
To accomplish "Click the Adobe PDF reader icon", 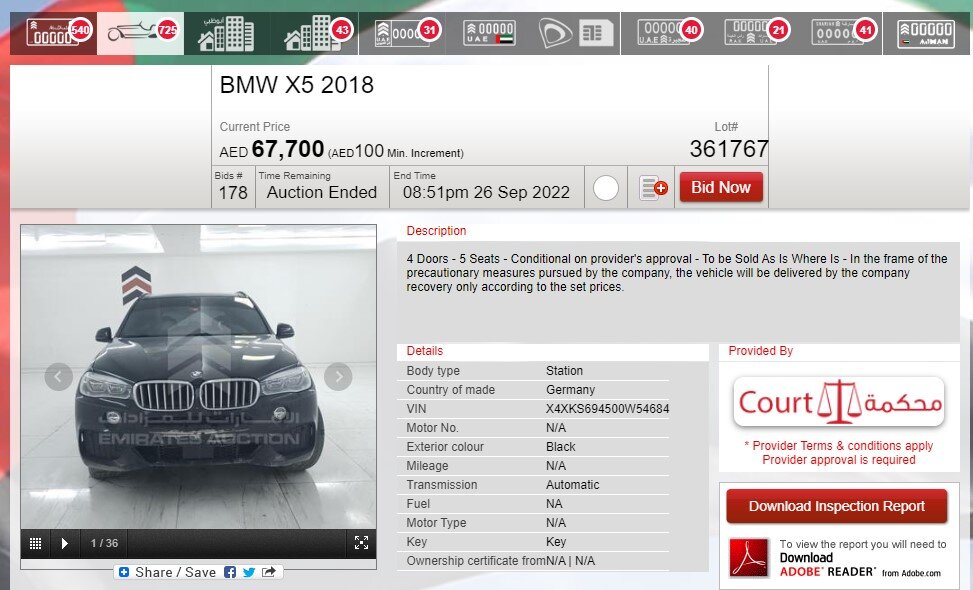I will pyautogui.click(x=749, y=558).
